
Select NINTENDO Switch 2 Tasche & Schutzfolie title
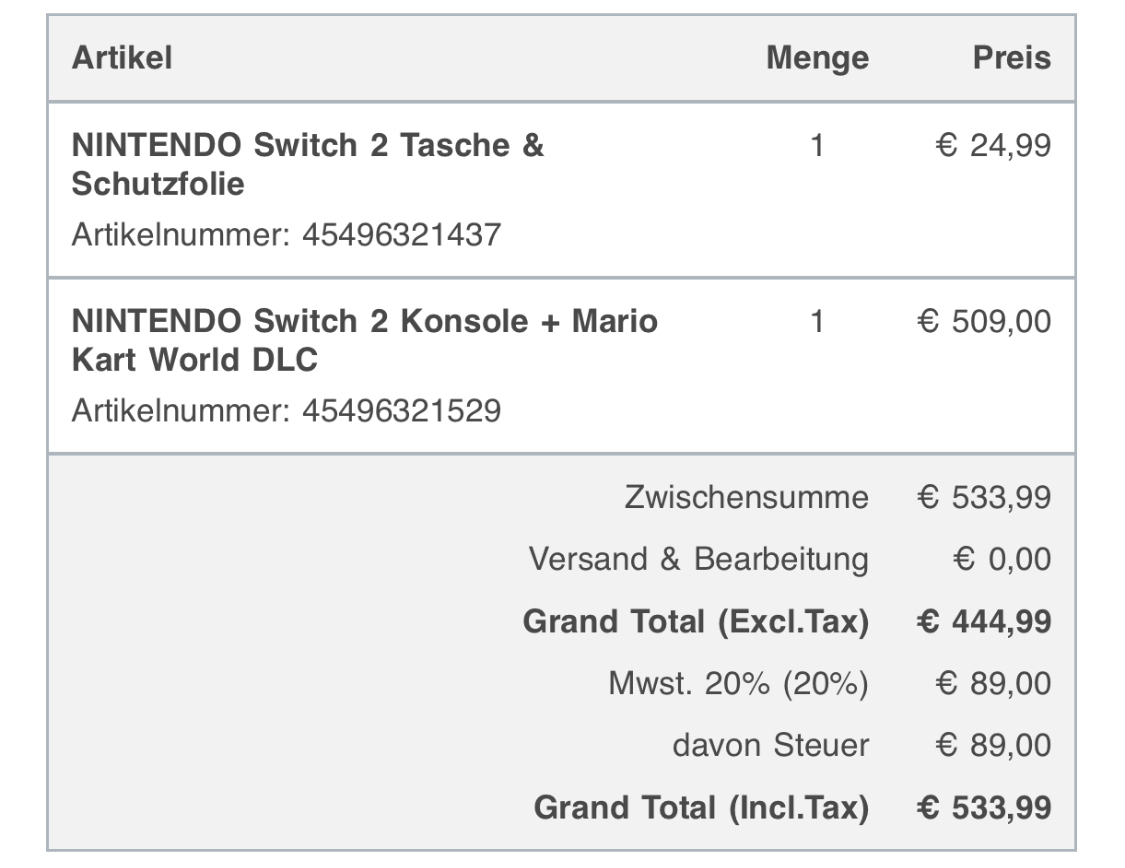(x=308, y=165)
